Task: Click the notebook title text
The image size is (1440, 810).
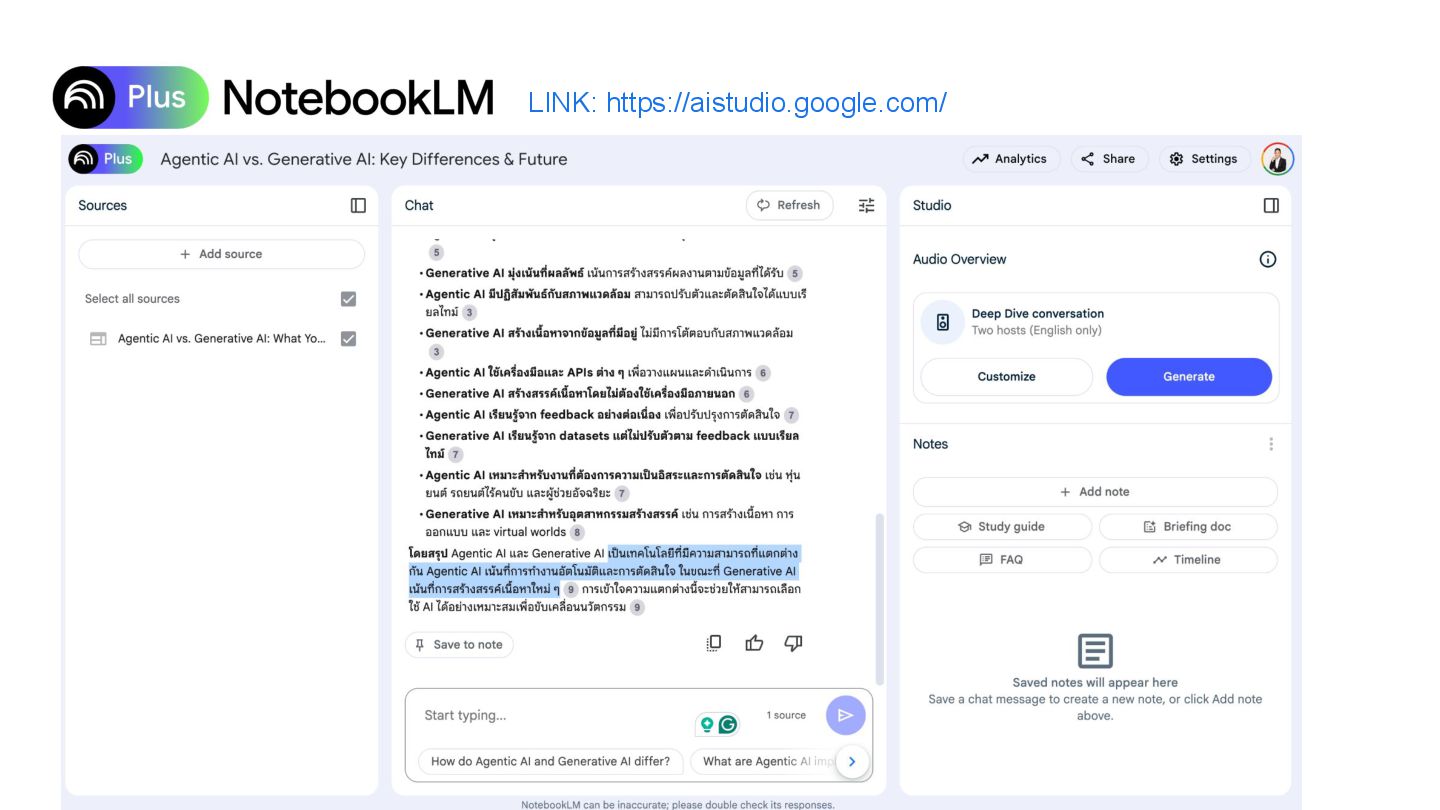Action: pos(364,159)
